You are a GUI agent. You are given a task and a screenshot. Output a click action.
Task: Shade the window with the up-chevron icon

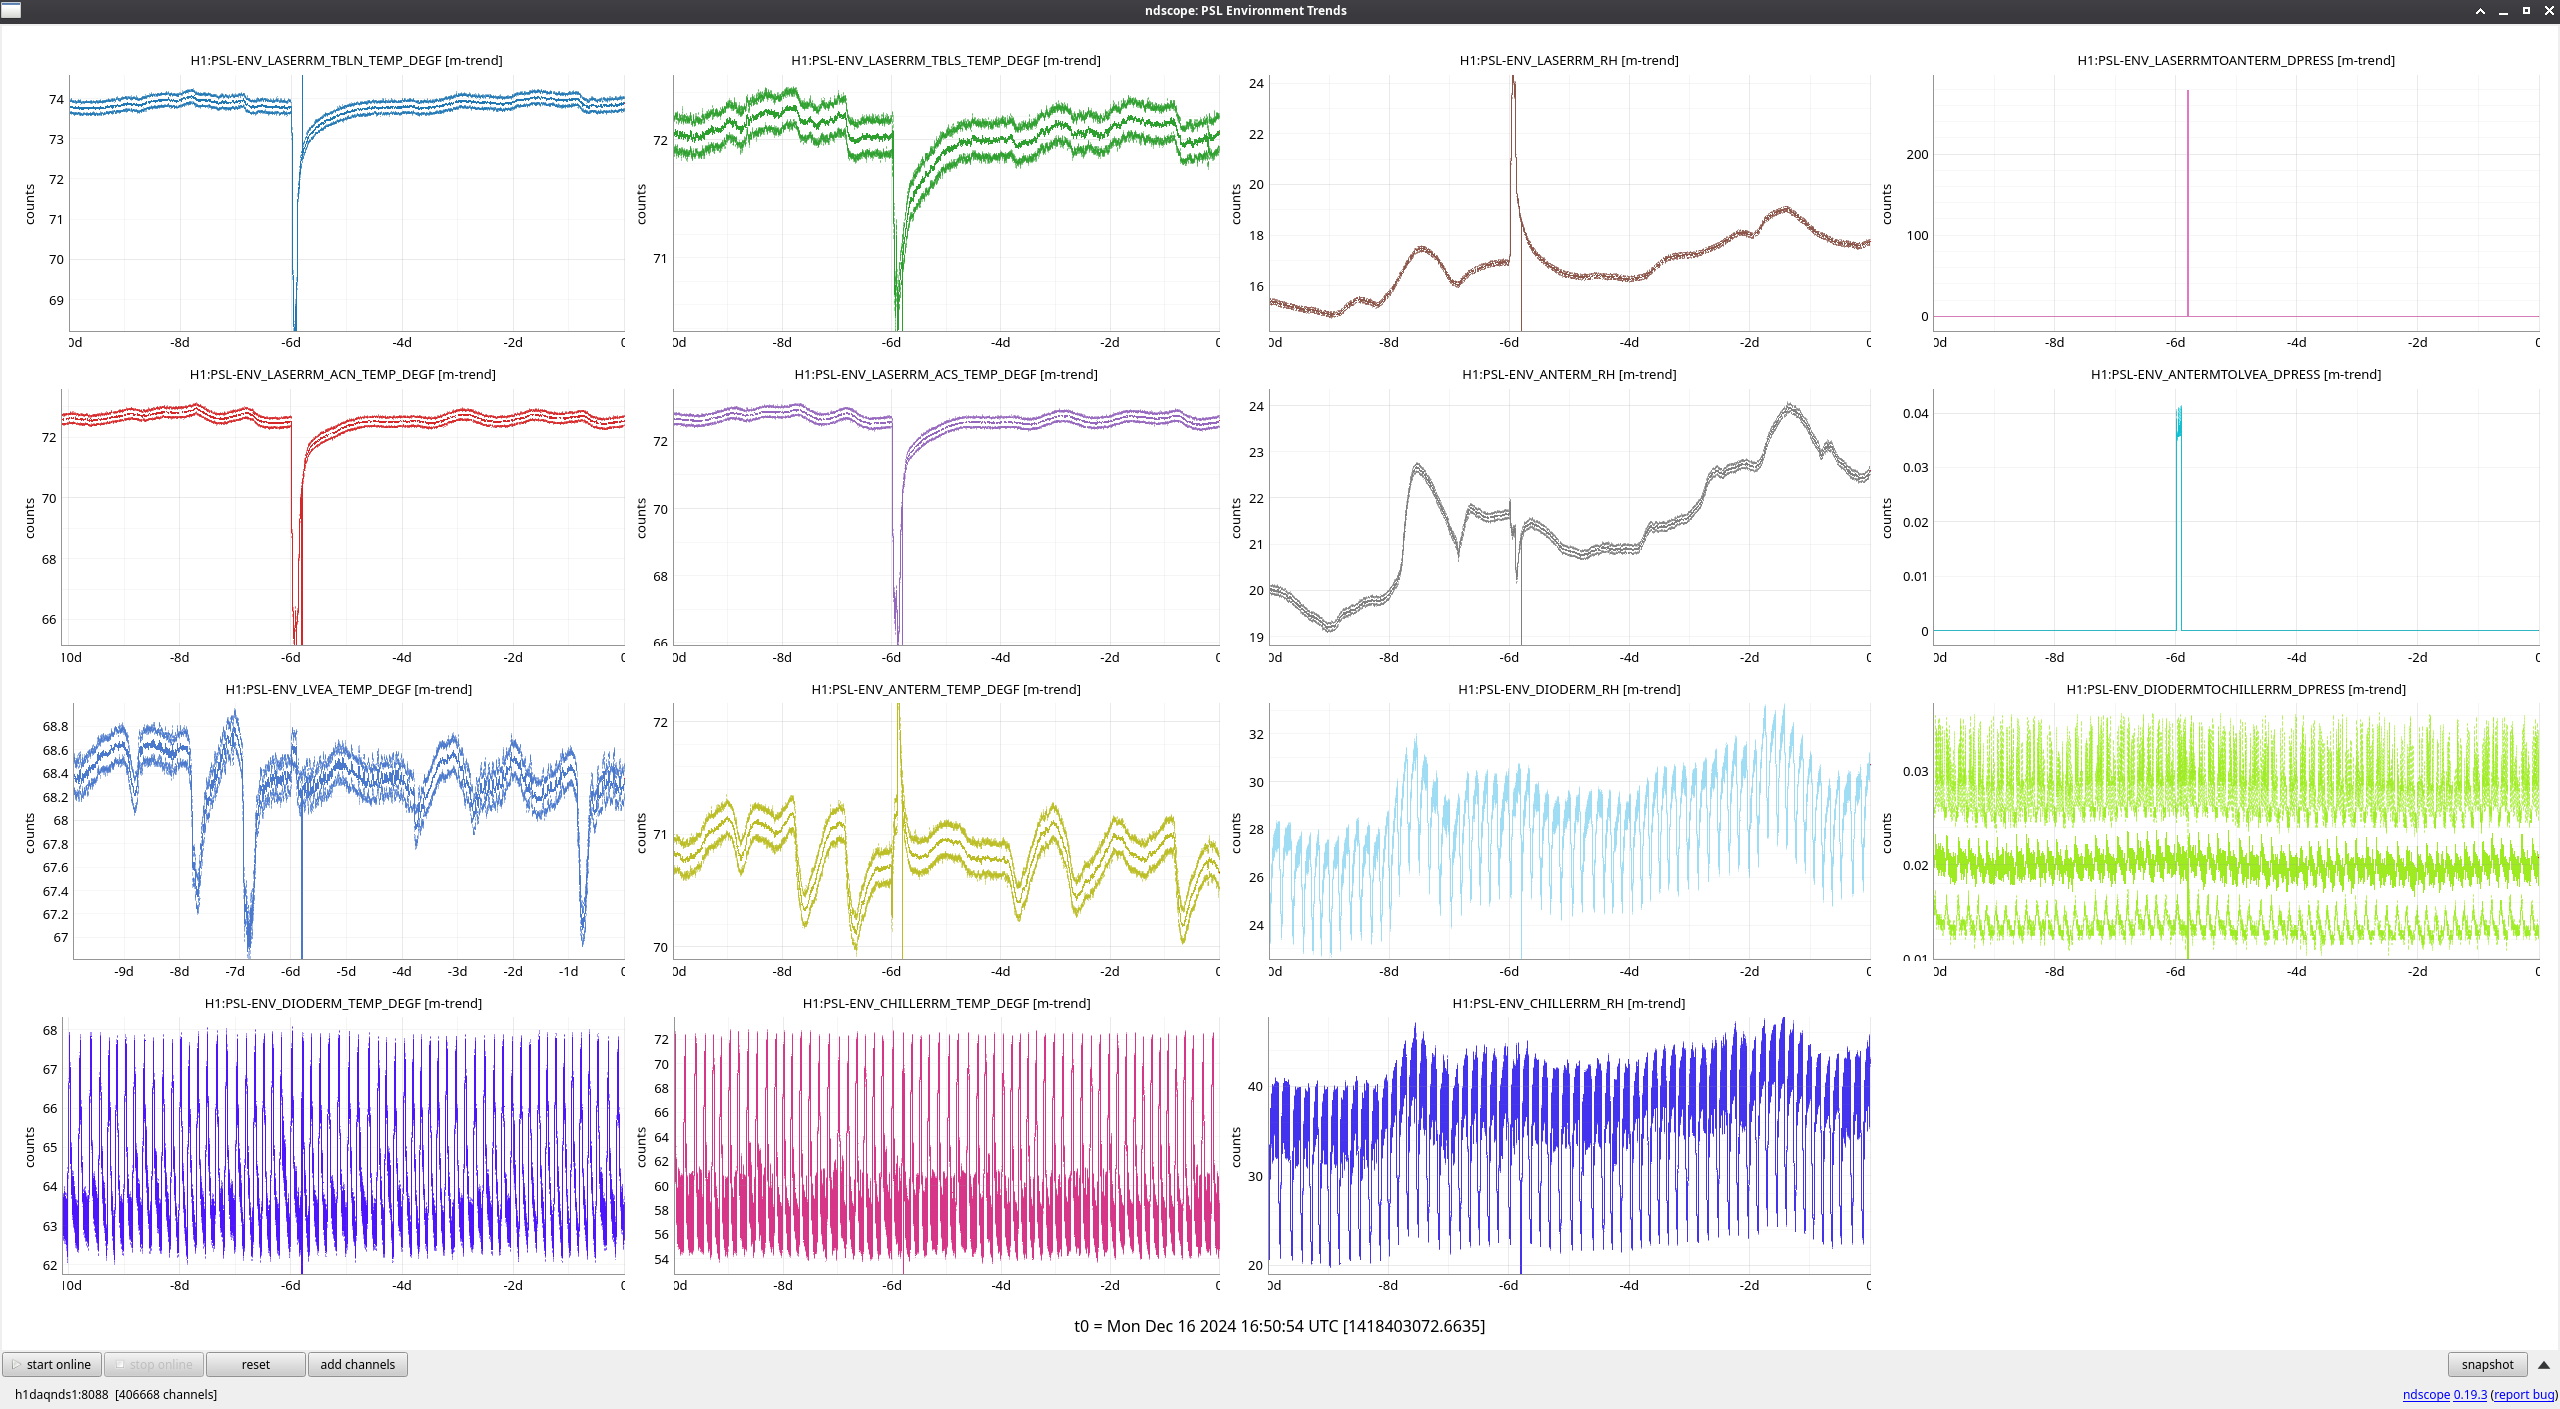(2480, 10)
